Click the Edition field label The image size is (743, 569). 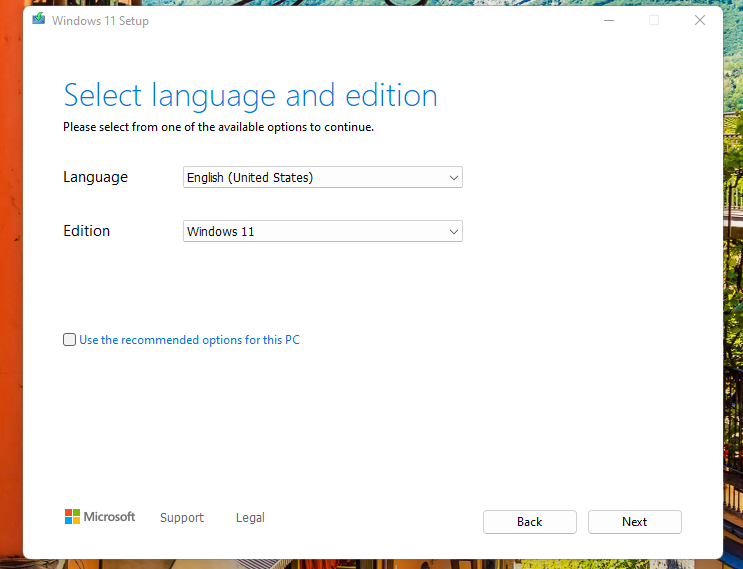point(86,231)
